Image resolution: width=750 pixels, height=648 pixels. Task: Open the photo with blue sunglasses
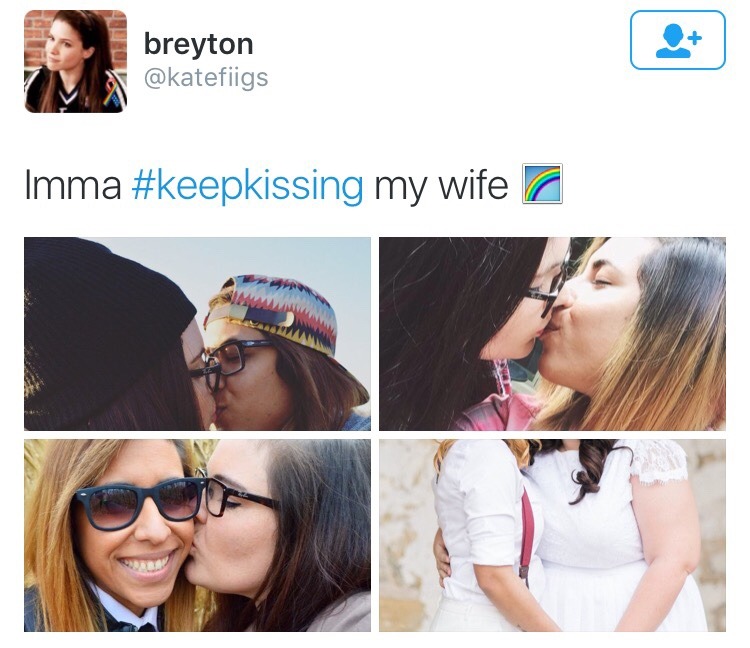click(197, 535)
